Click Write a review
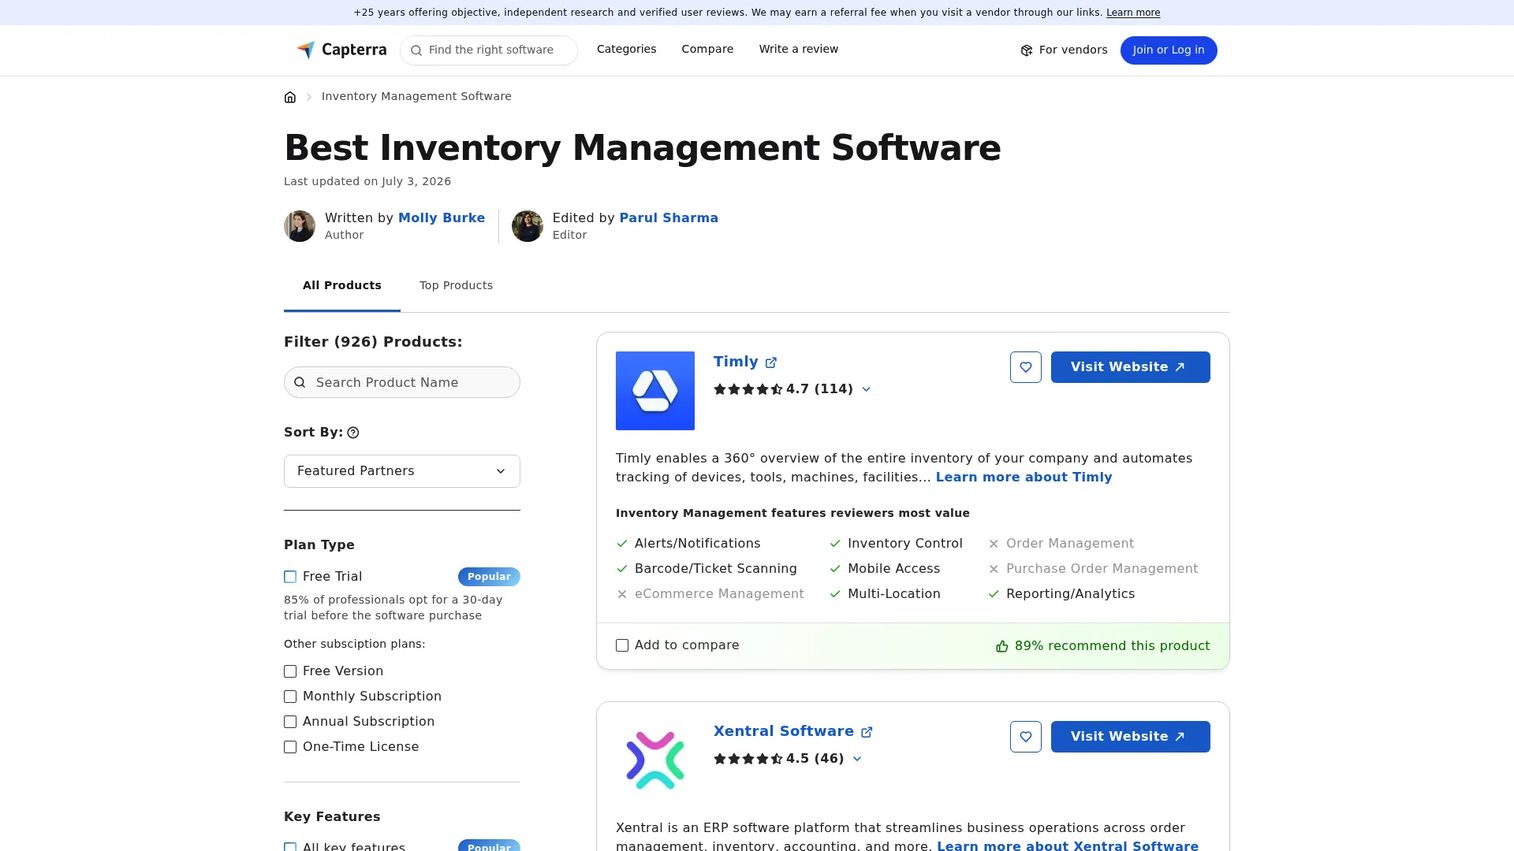 pyautogui.click(x=798, y=49)
